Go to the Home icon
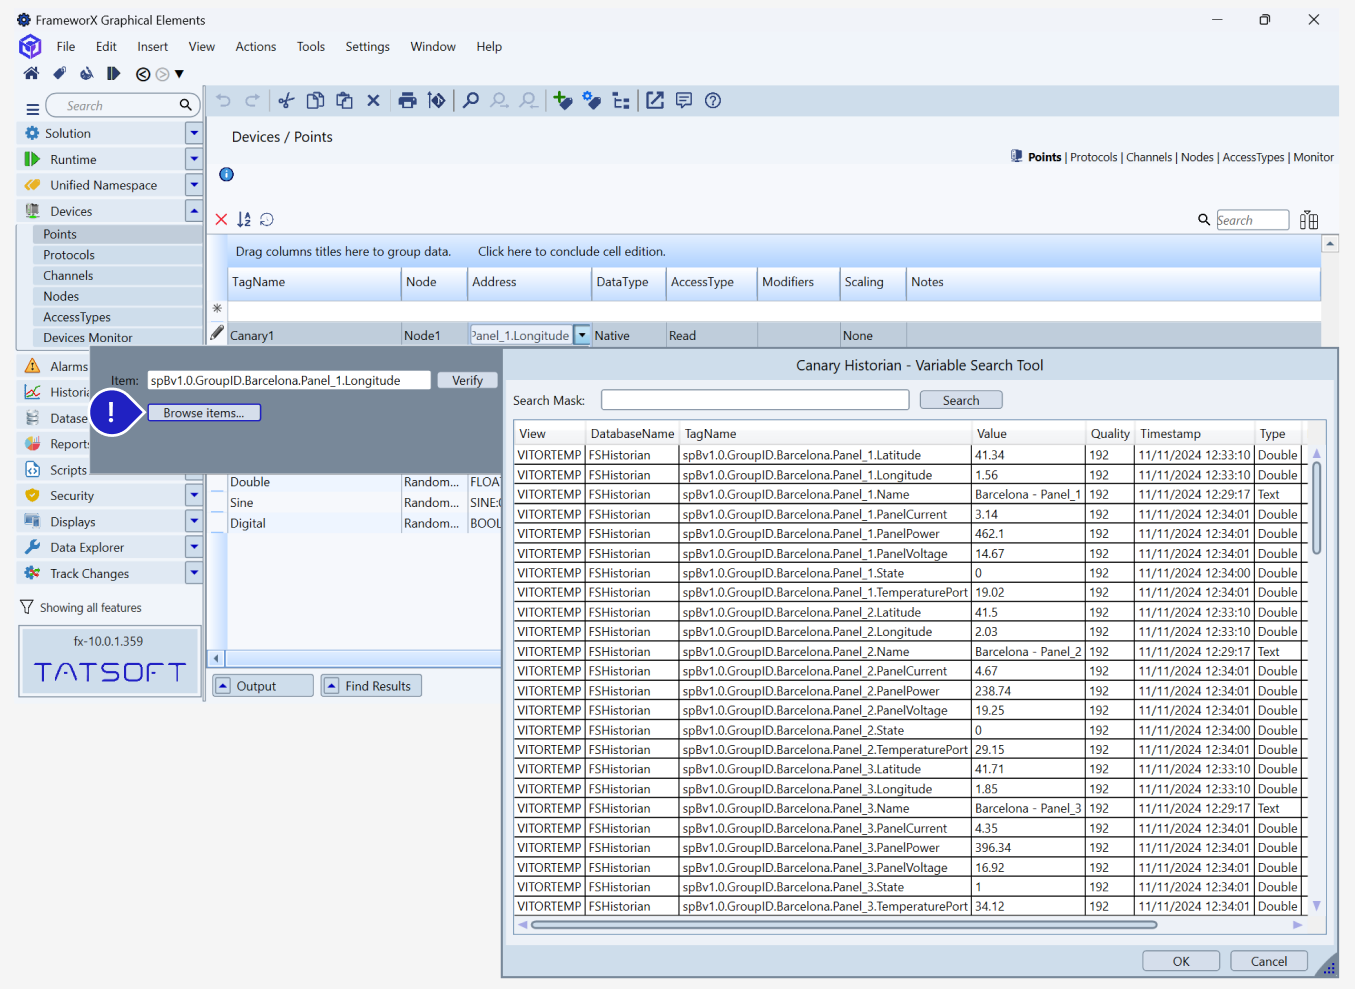The height and width of the screenshot is (989, 1355). tap(32, 73)
